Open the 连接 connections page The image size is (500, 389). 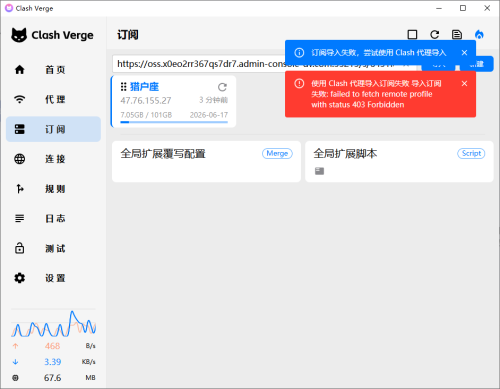(53, 159)
